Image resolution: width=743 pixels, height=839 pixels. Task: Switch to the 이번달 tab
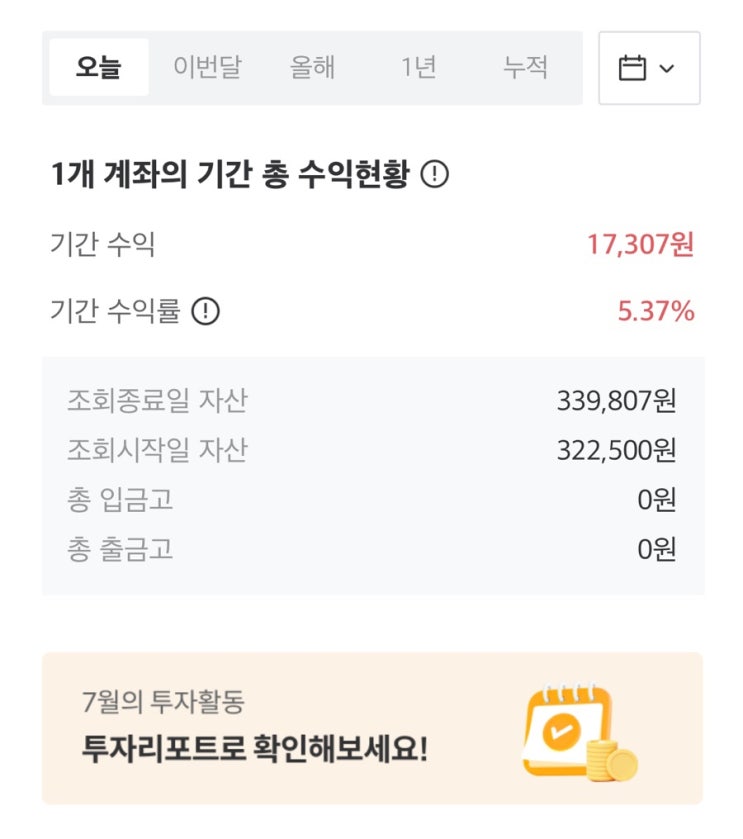point(207,68)
